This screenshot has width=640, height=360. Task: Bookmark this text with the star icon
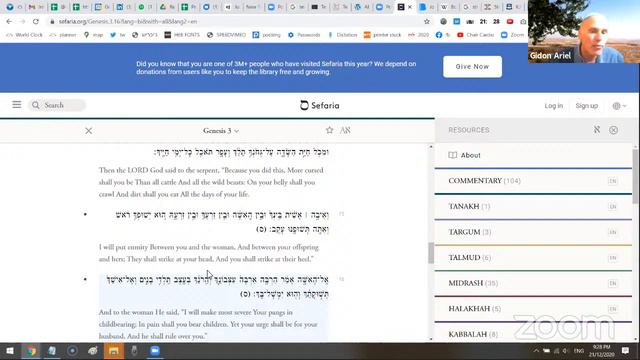click(x=329, y=130)
